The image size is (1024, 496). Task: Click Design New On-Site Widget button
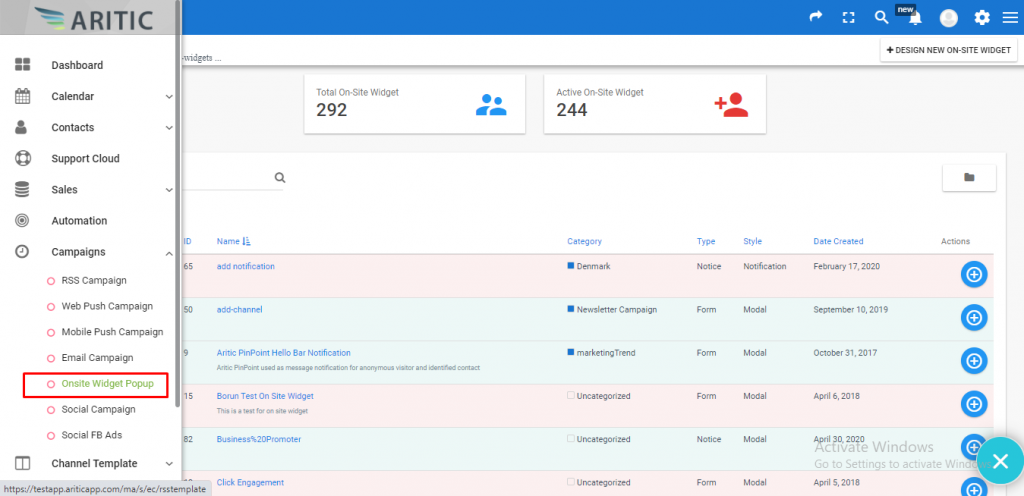pyautogui.click(x=948, y=50)
